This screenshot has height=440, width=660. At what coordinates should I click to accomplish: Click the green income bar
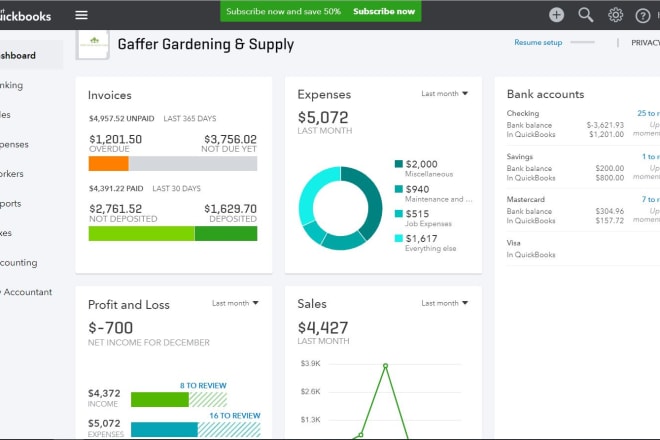click(x=160, y=399)
